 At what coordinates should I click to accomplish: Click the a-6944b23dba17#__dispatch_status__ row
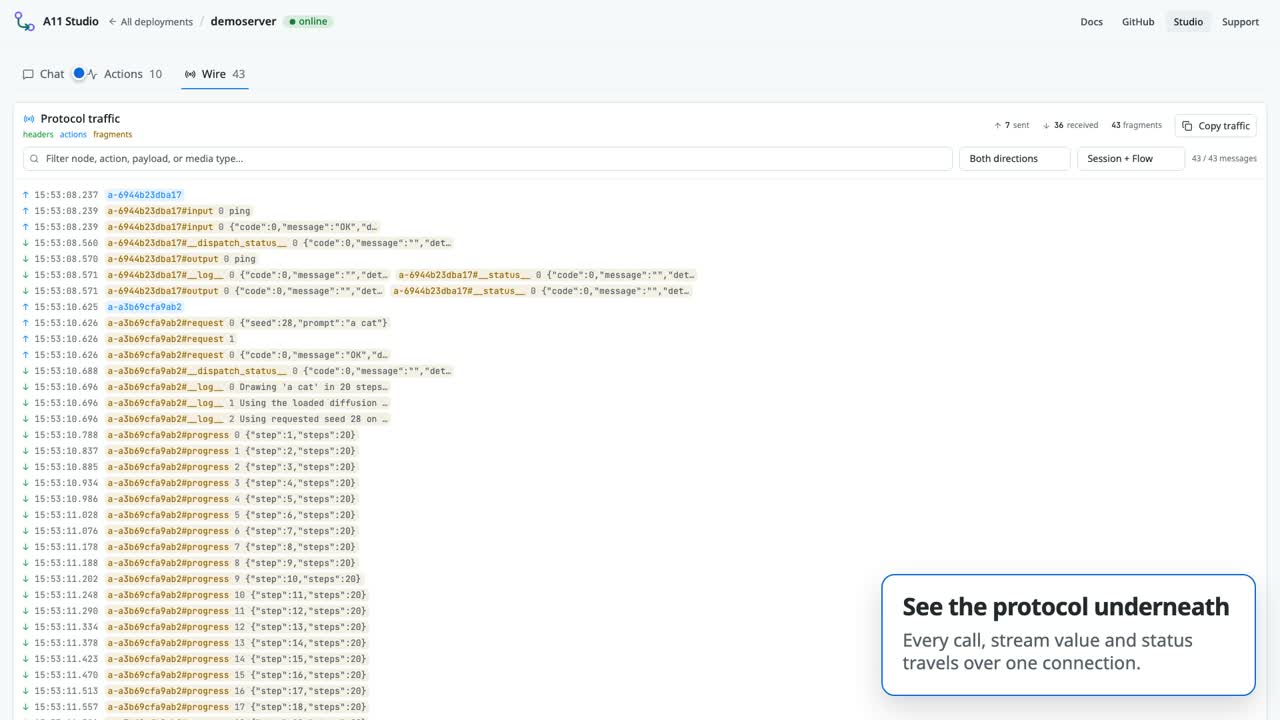280,243
